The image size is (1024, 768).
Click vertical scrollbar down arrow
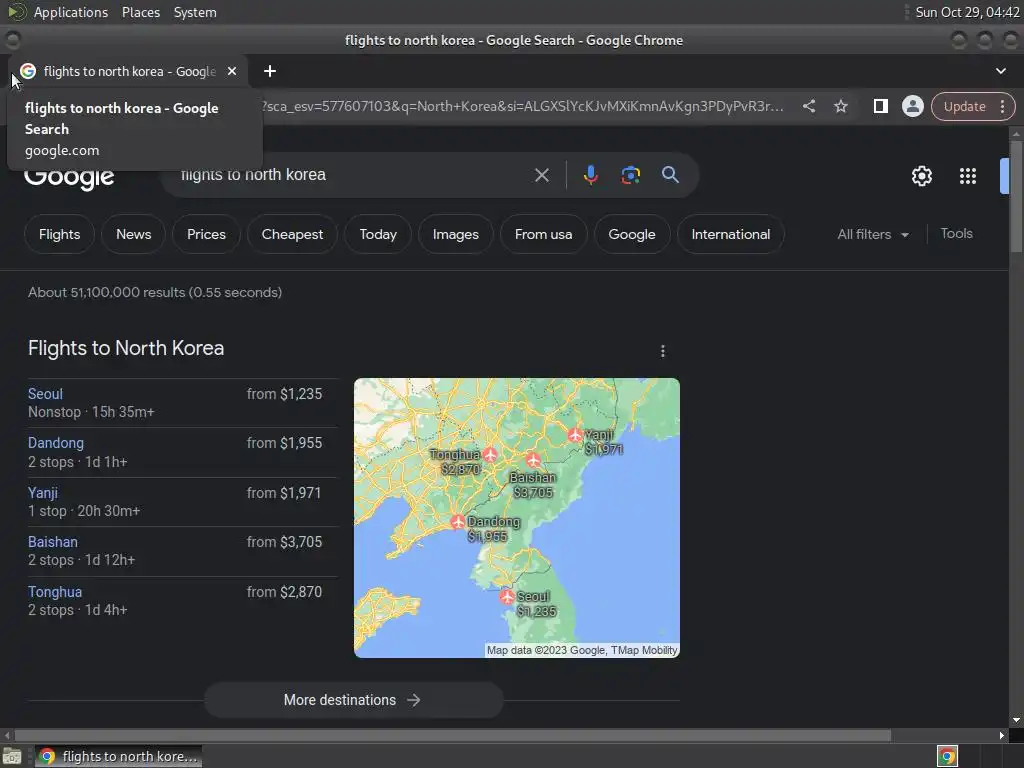1016,720
